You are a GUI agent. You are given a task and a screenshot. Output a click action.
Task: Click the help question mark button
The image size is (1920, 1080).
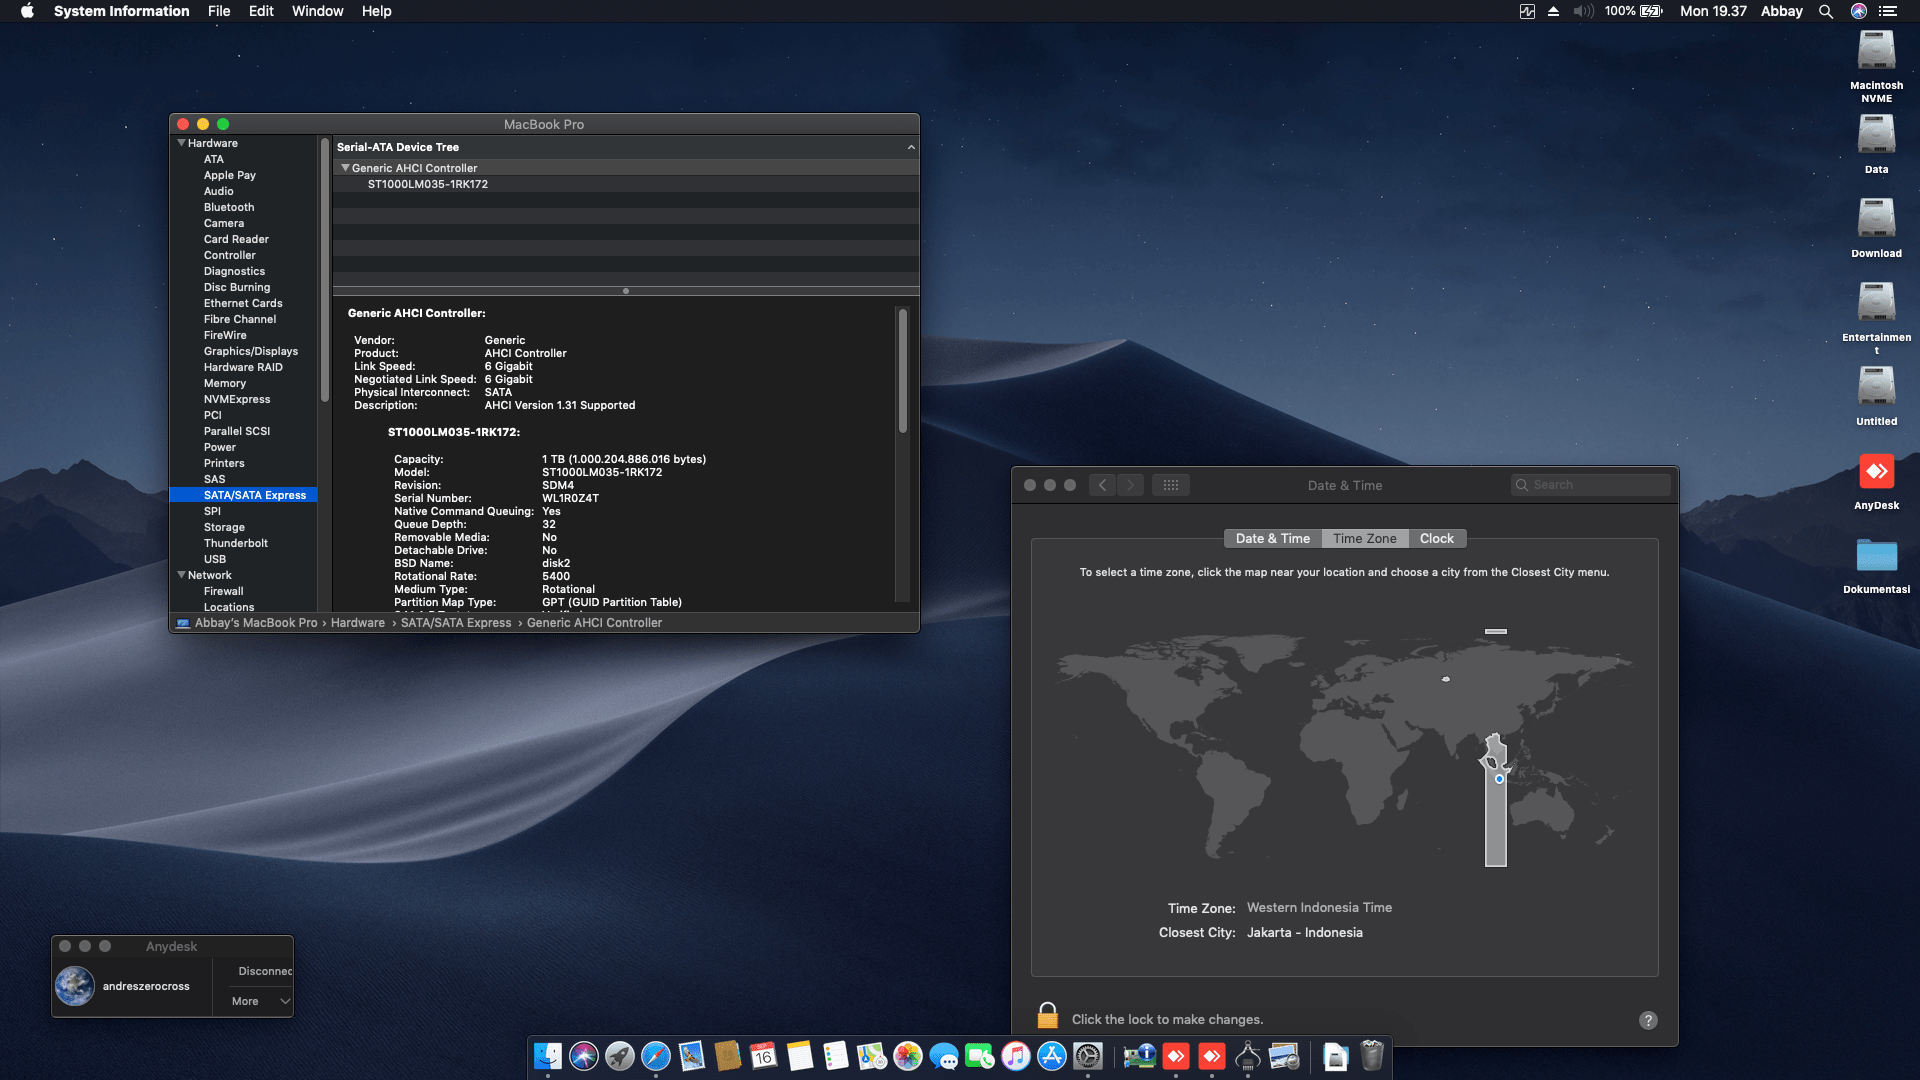1648,1020
